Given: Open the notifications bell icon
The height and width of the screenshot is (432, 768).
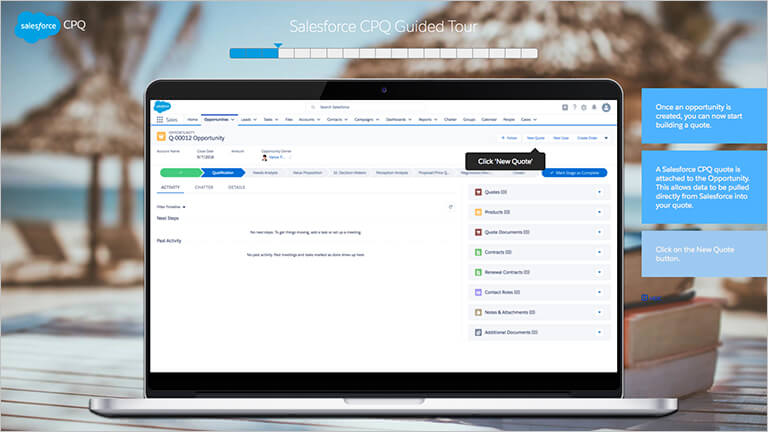Looking at the screenshot, I should 594,107.
